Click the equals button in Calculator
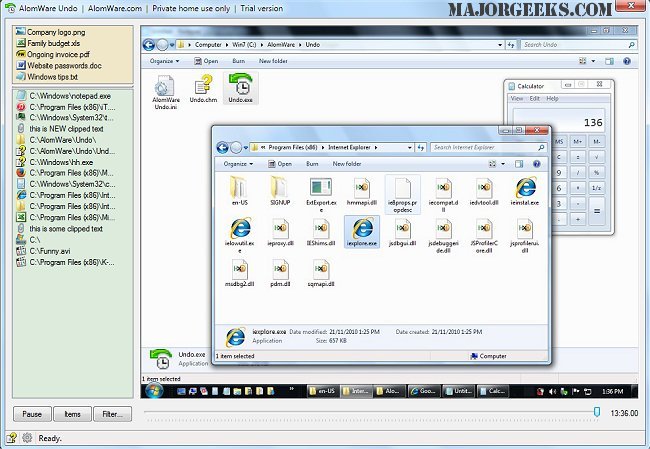This screenshot has width=650, height=449. [x=597, y=211]
